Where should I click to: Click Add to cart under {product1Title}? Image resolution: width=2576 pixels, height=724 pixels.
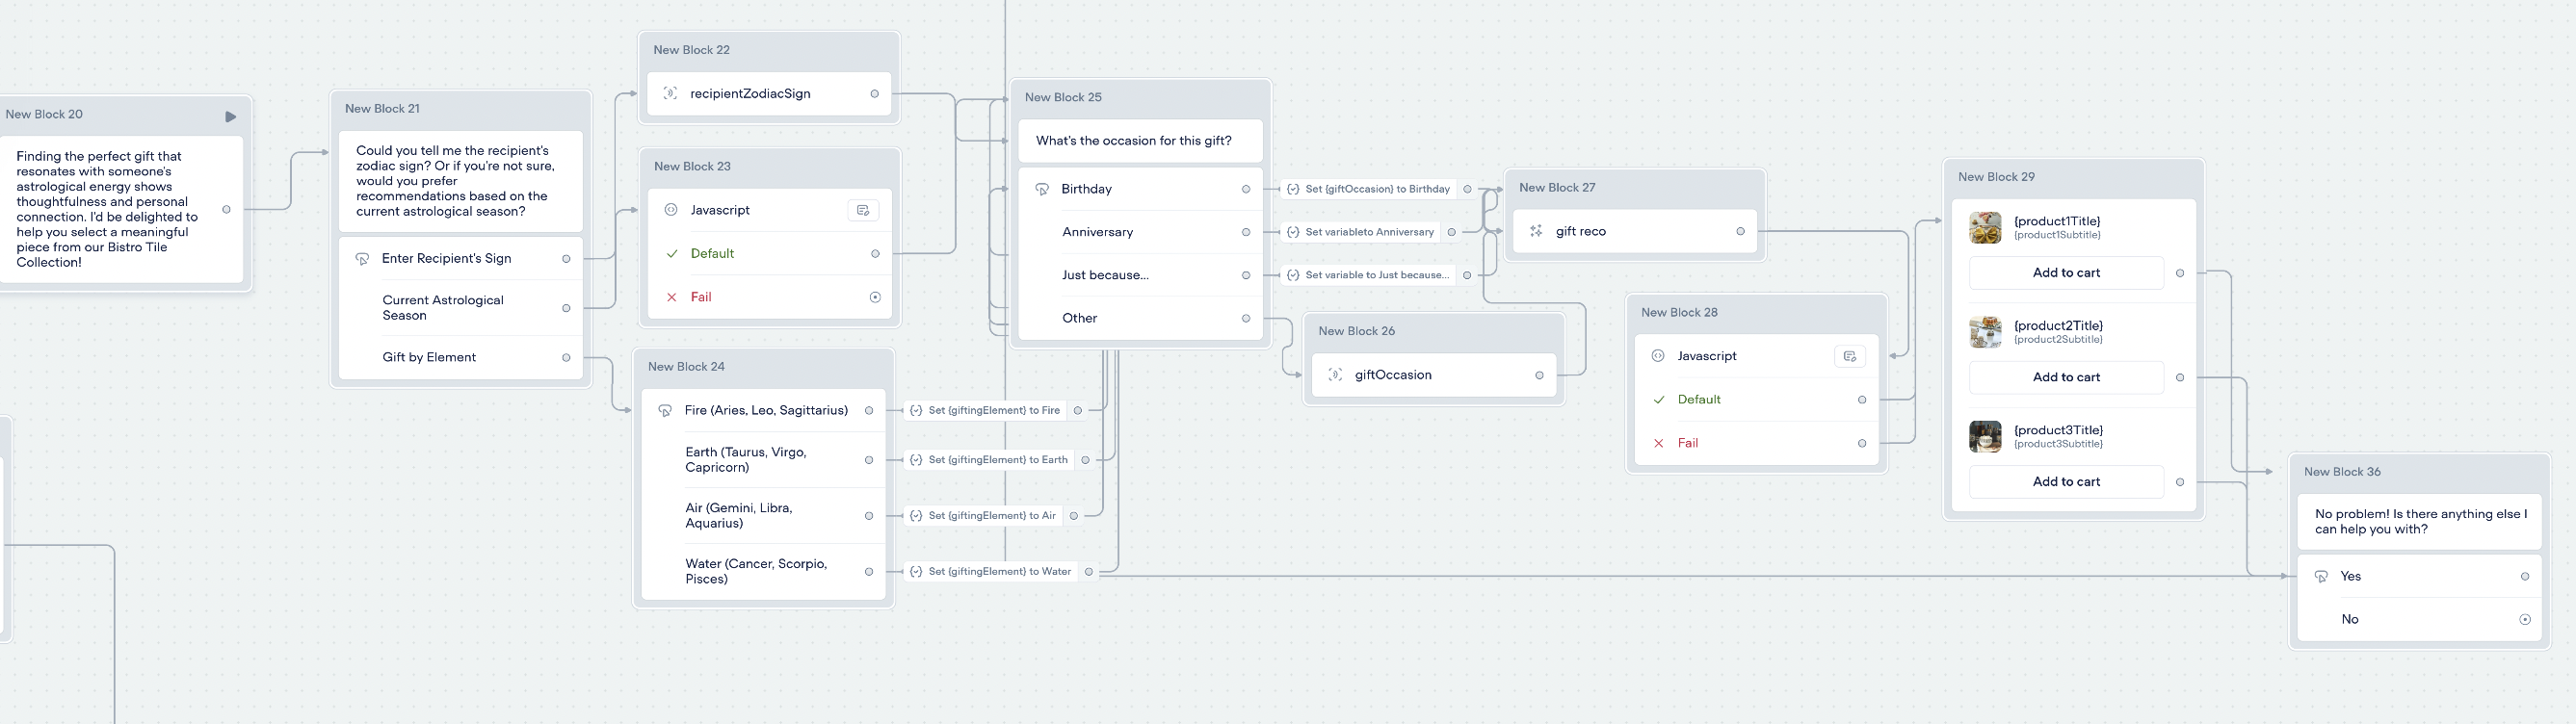[x=2065, y=272]
